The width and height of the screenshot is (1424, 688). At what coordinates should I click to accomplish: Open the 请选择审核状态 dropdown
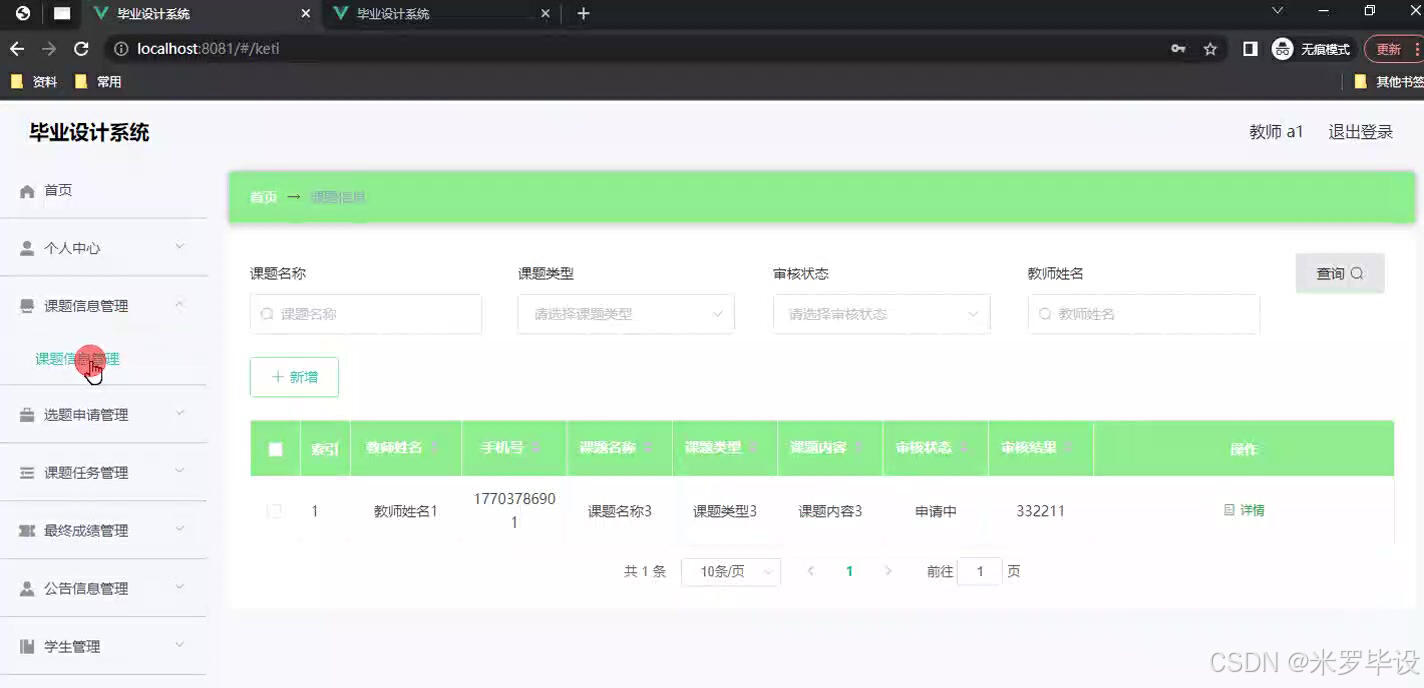point(881,313)
